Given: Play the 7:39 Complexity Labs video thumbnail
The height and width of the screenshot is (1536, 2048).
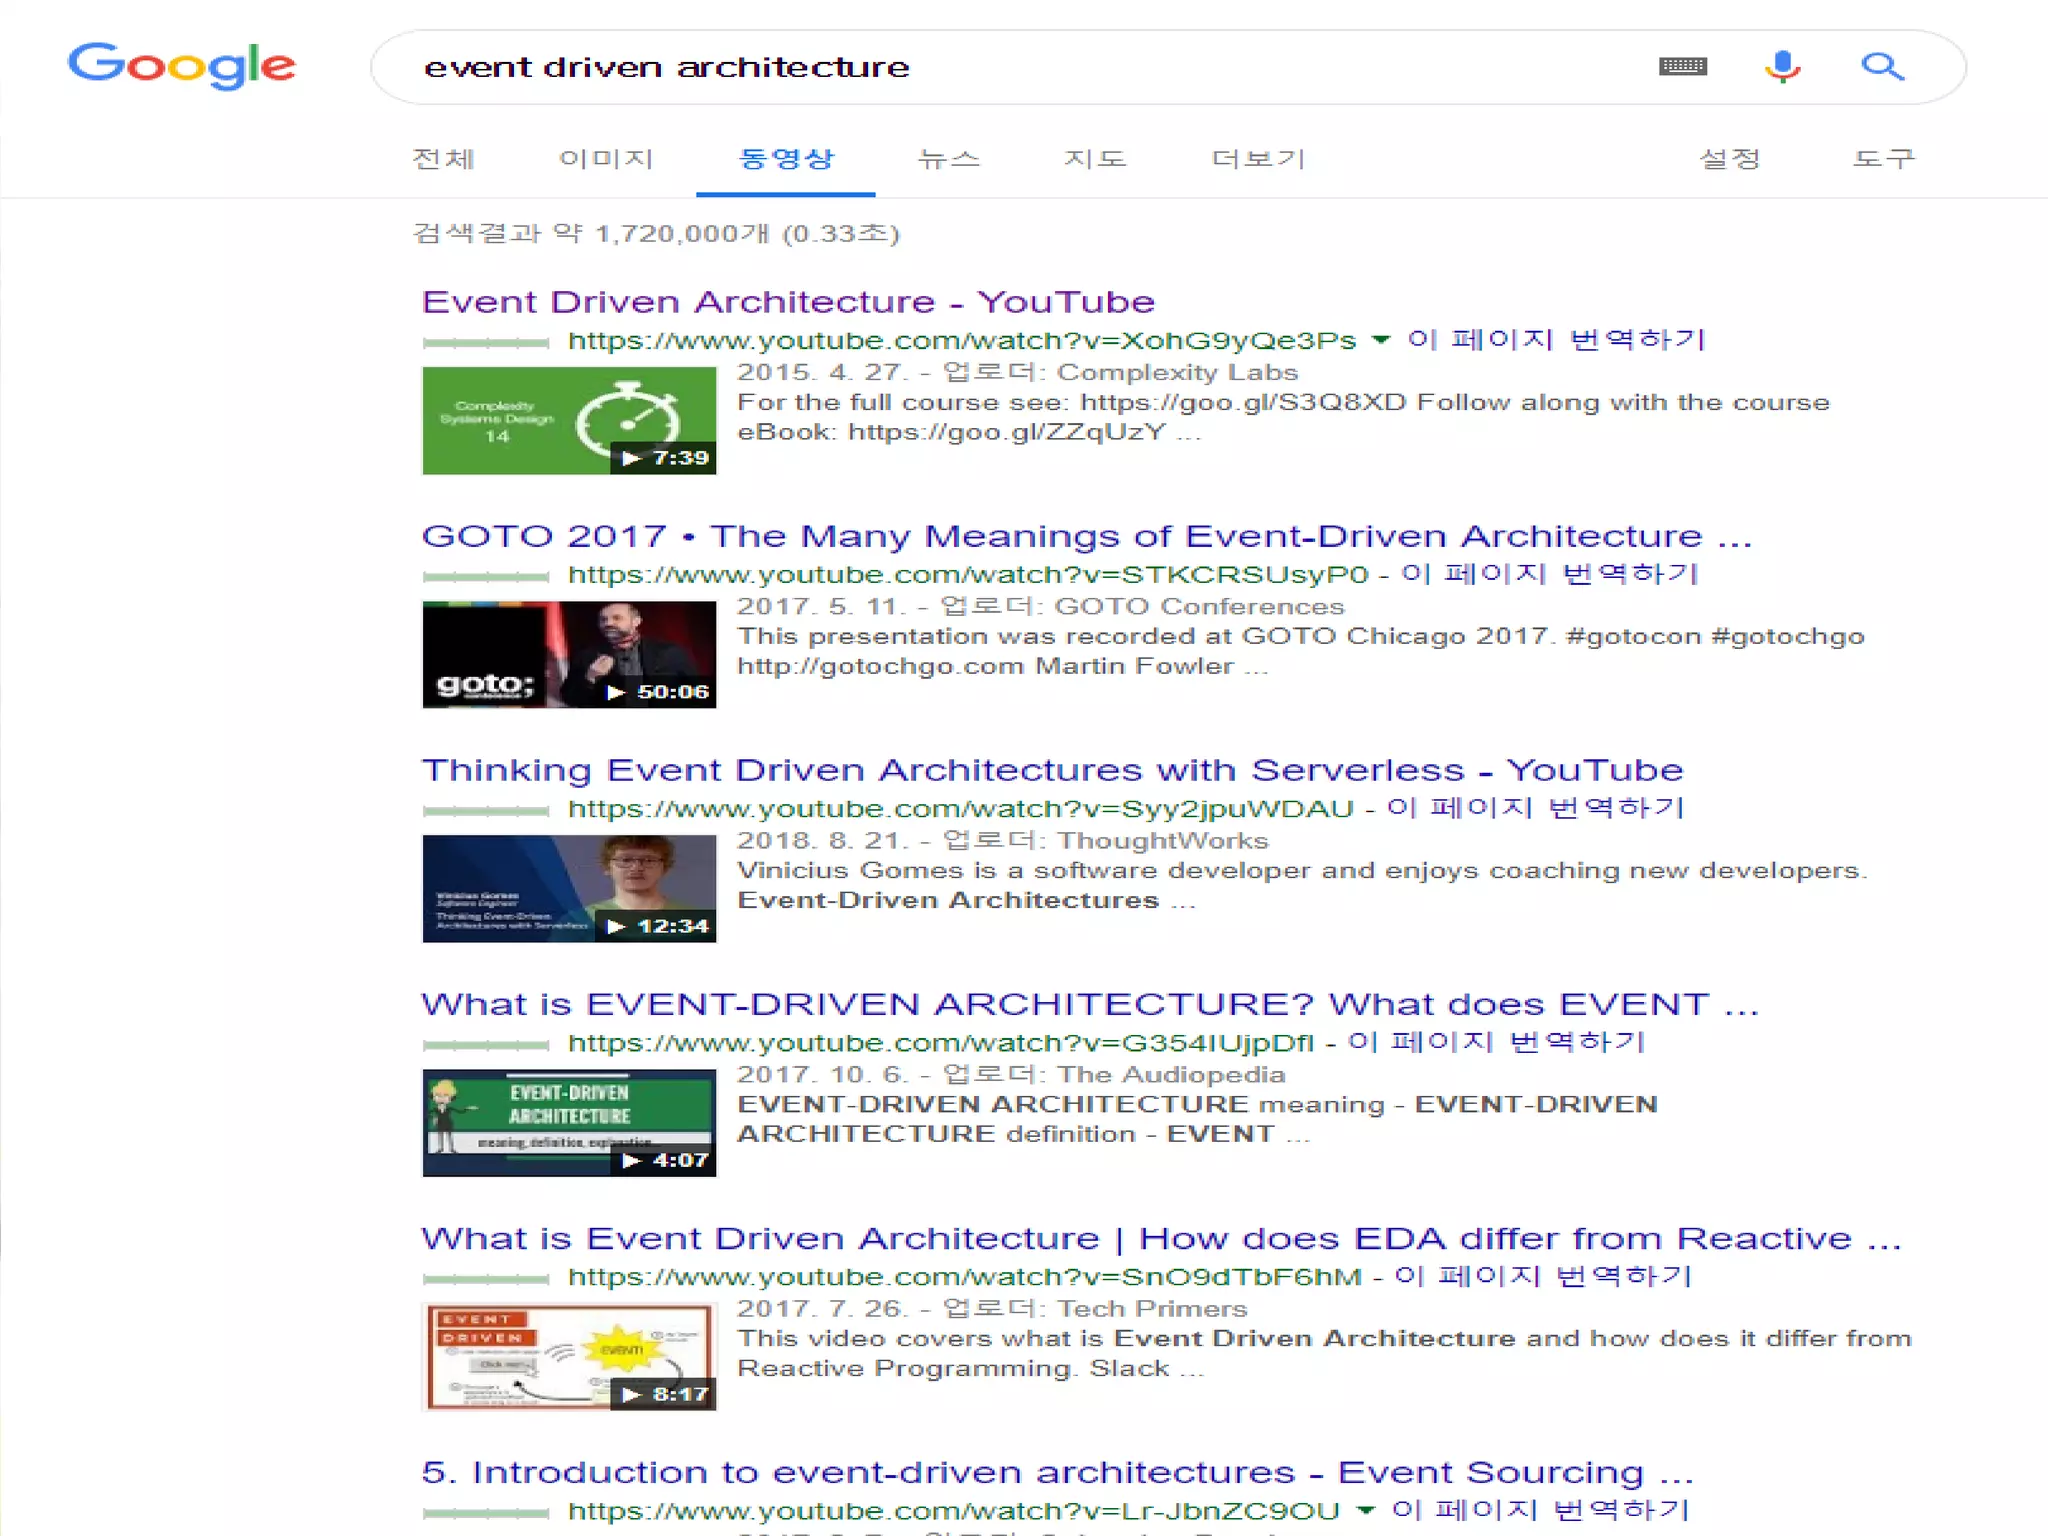Looking at the screenshot, I should [568, 420].
